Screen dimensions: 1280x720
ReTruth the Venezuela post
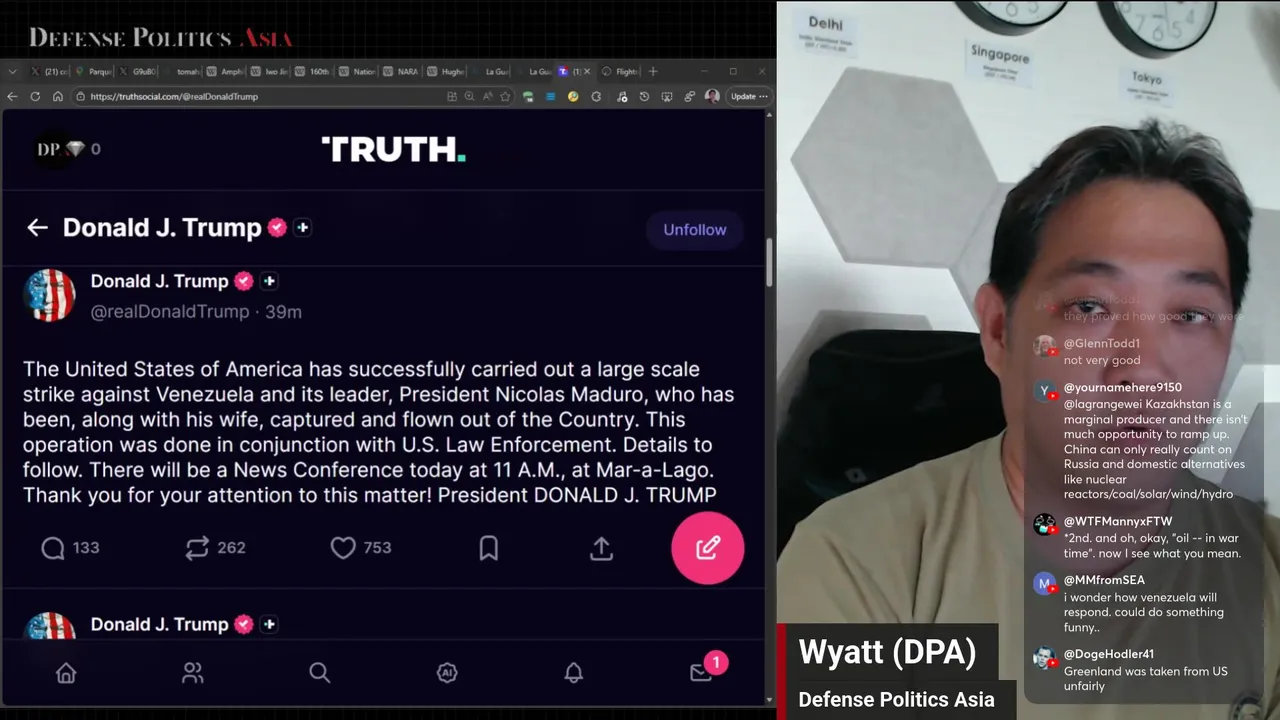[215, 547]
